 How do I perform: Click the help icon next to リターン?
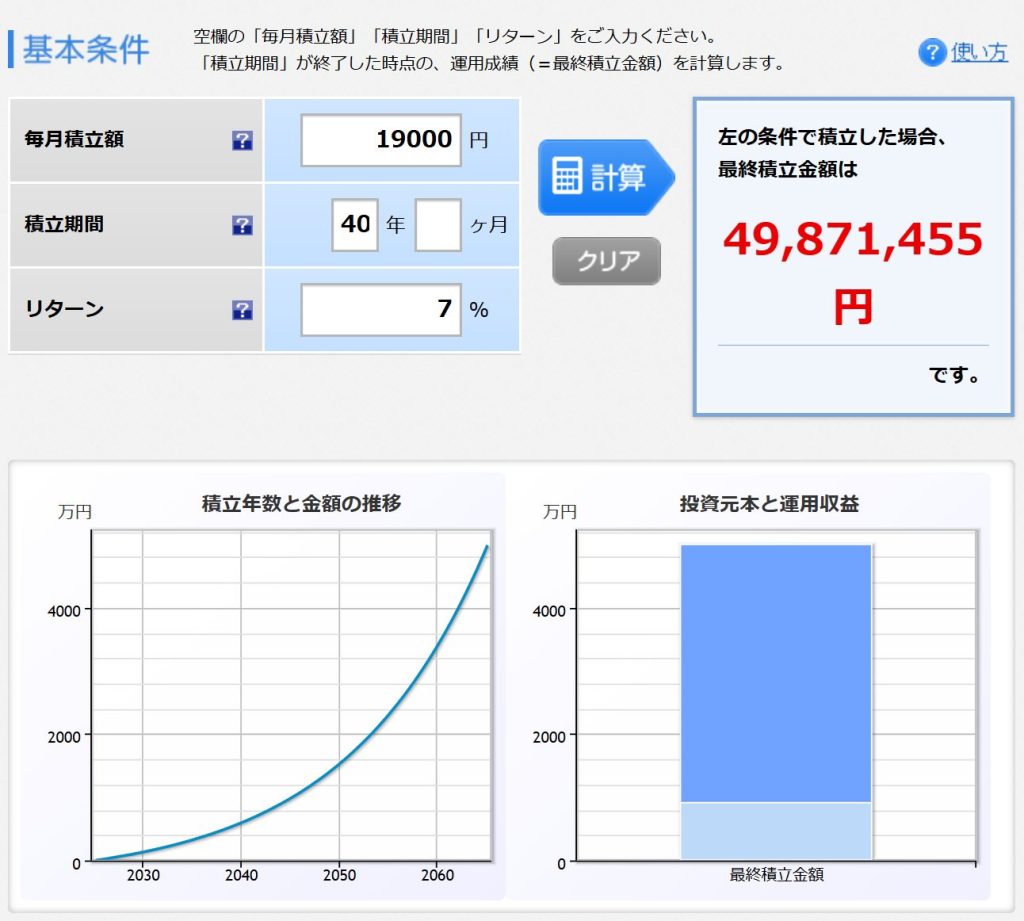(x=242, y=310)
